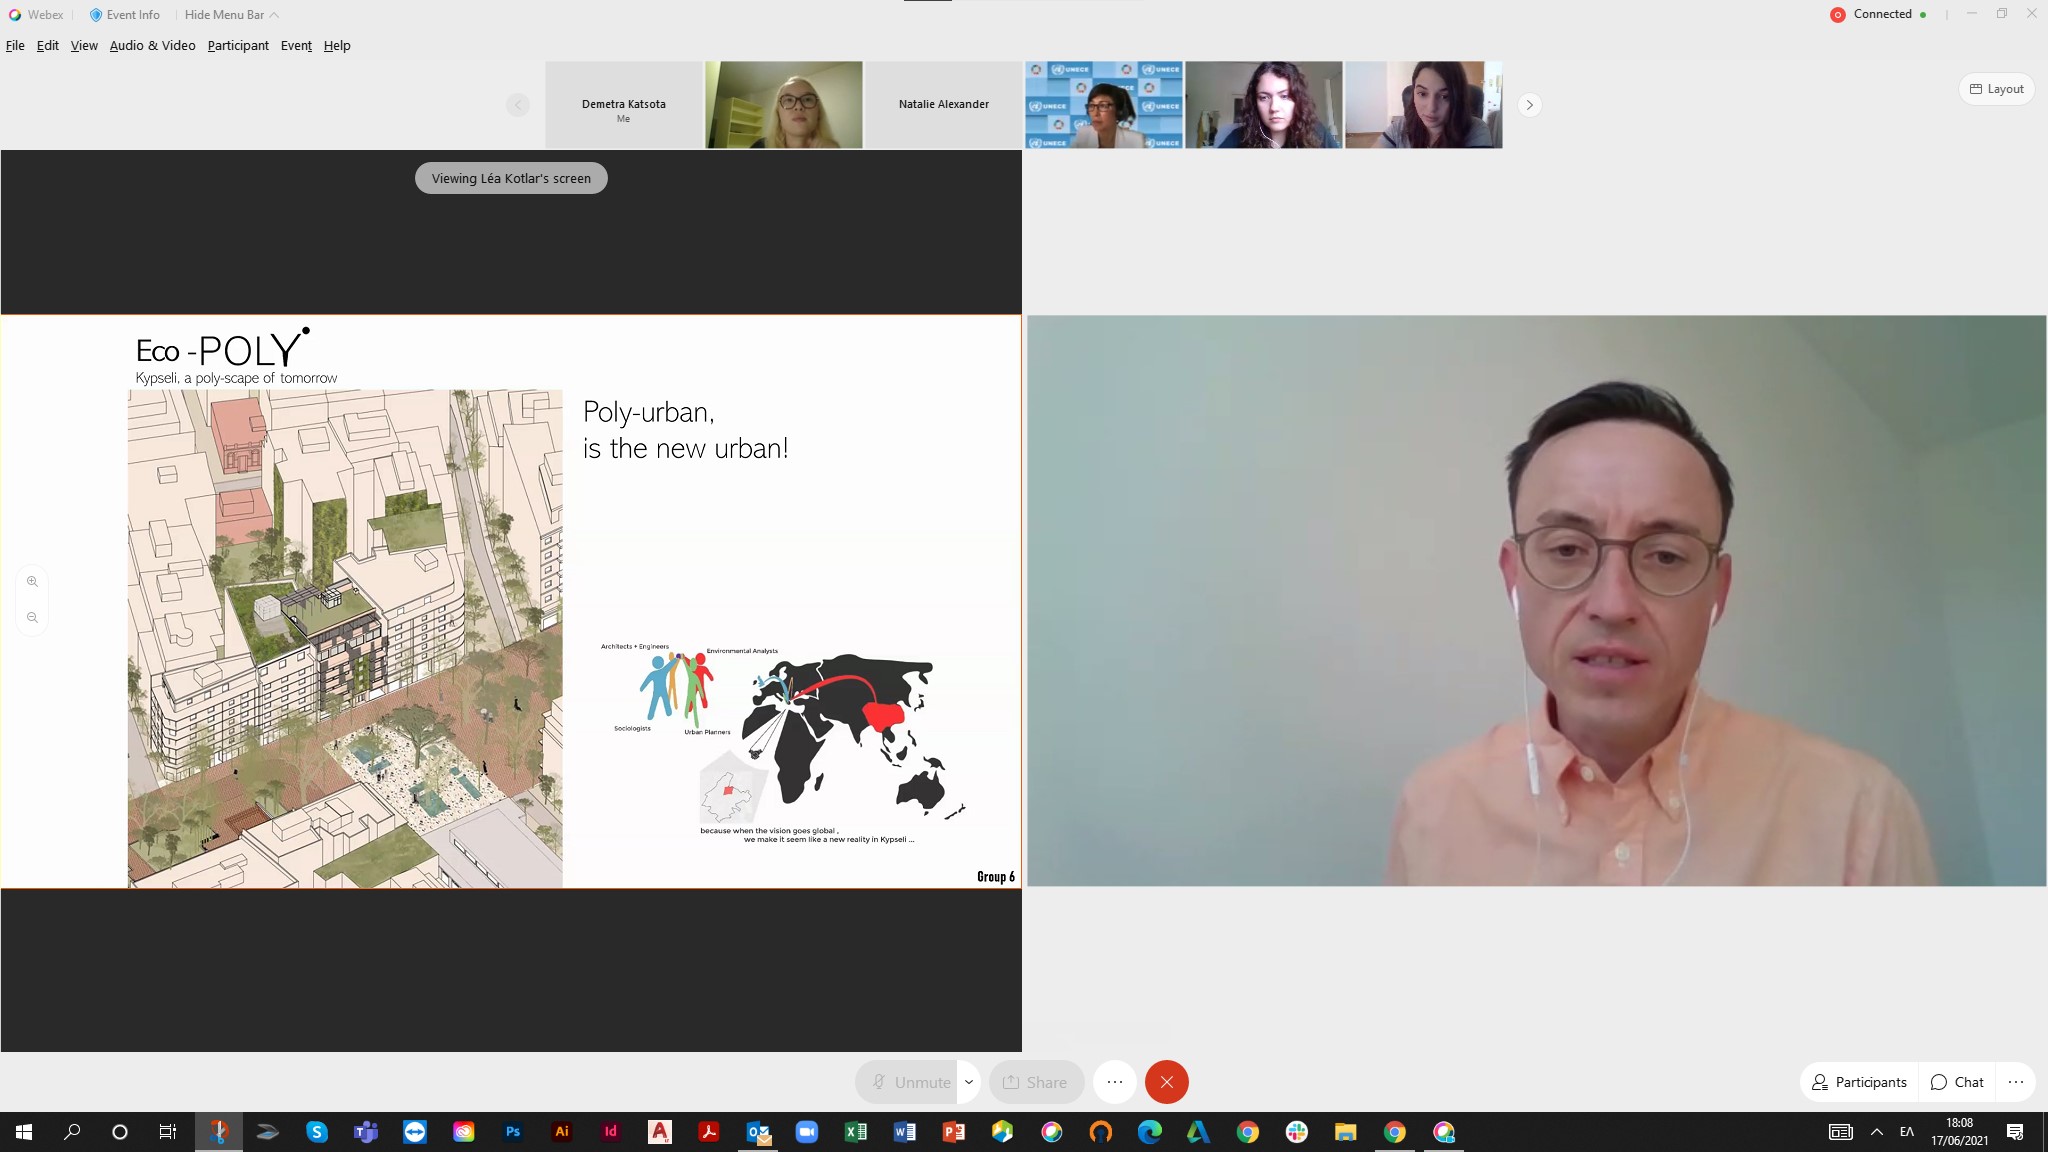2048x1152 pixels.
Task: Select Natalie Alexander's participant tile
Action: click(x=943, y=105)
